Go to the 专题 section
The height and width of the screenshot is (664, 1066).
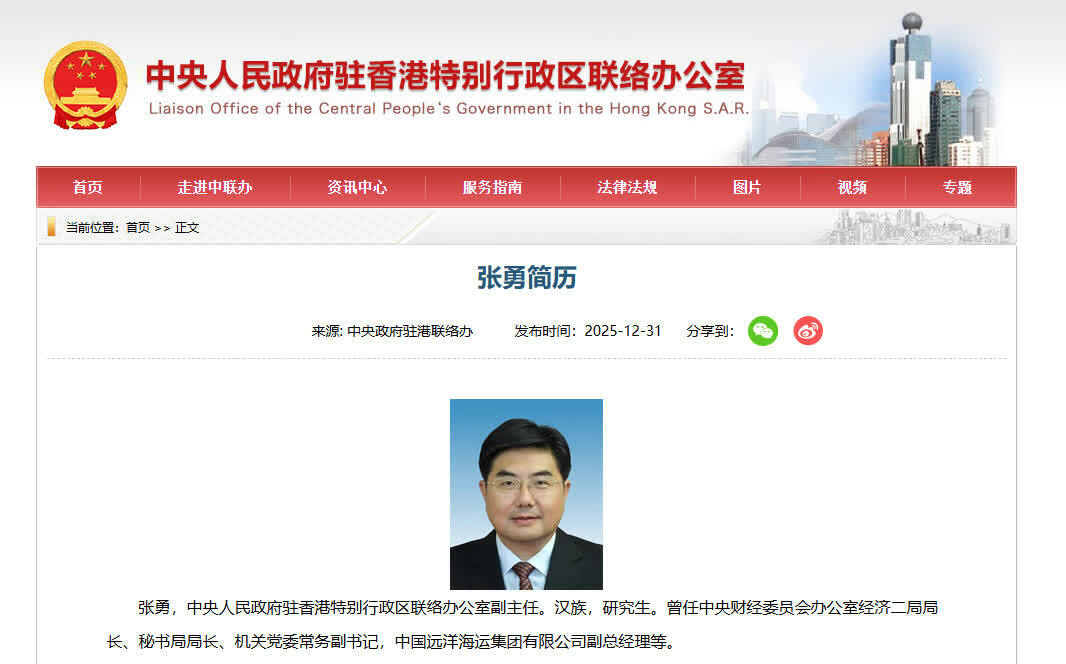coord(958,188)
